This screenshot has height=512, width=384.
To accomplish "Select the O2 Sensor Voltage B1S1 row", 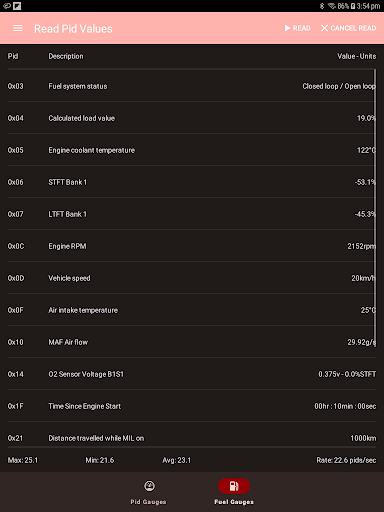I will coord(192,374).
